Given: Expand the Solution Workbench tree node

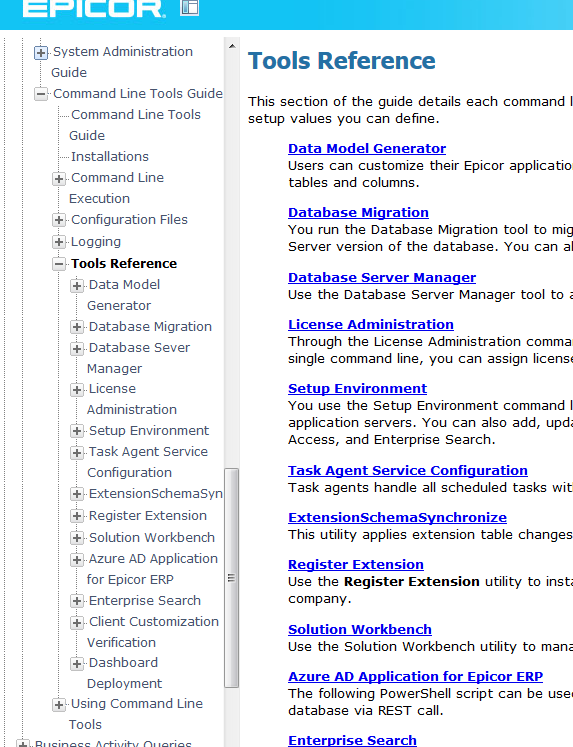Looking at the screenshot, I should click(x=77, y=538).
